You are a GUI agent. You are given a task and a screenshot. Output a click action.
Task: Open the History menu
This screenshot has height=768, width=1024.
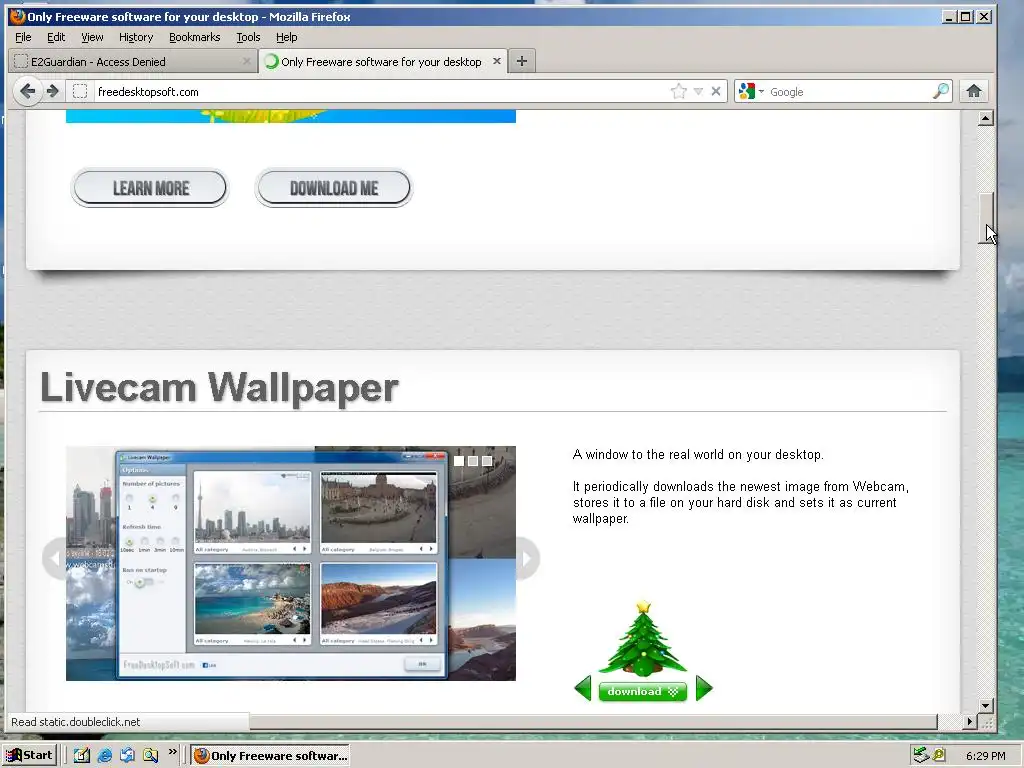[136, 37]
